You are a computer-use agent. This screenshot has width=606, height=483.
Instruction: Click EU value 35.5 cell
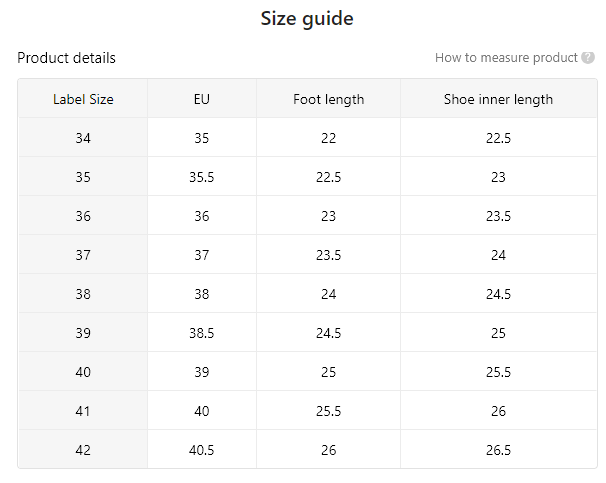click(202, 177)
